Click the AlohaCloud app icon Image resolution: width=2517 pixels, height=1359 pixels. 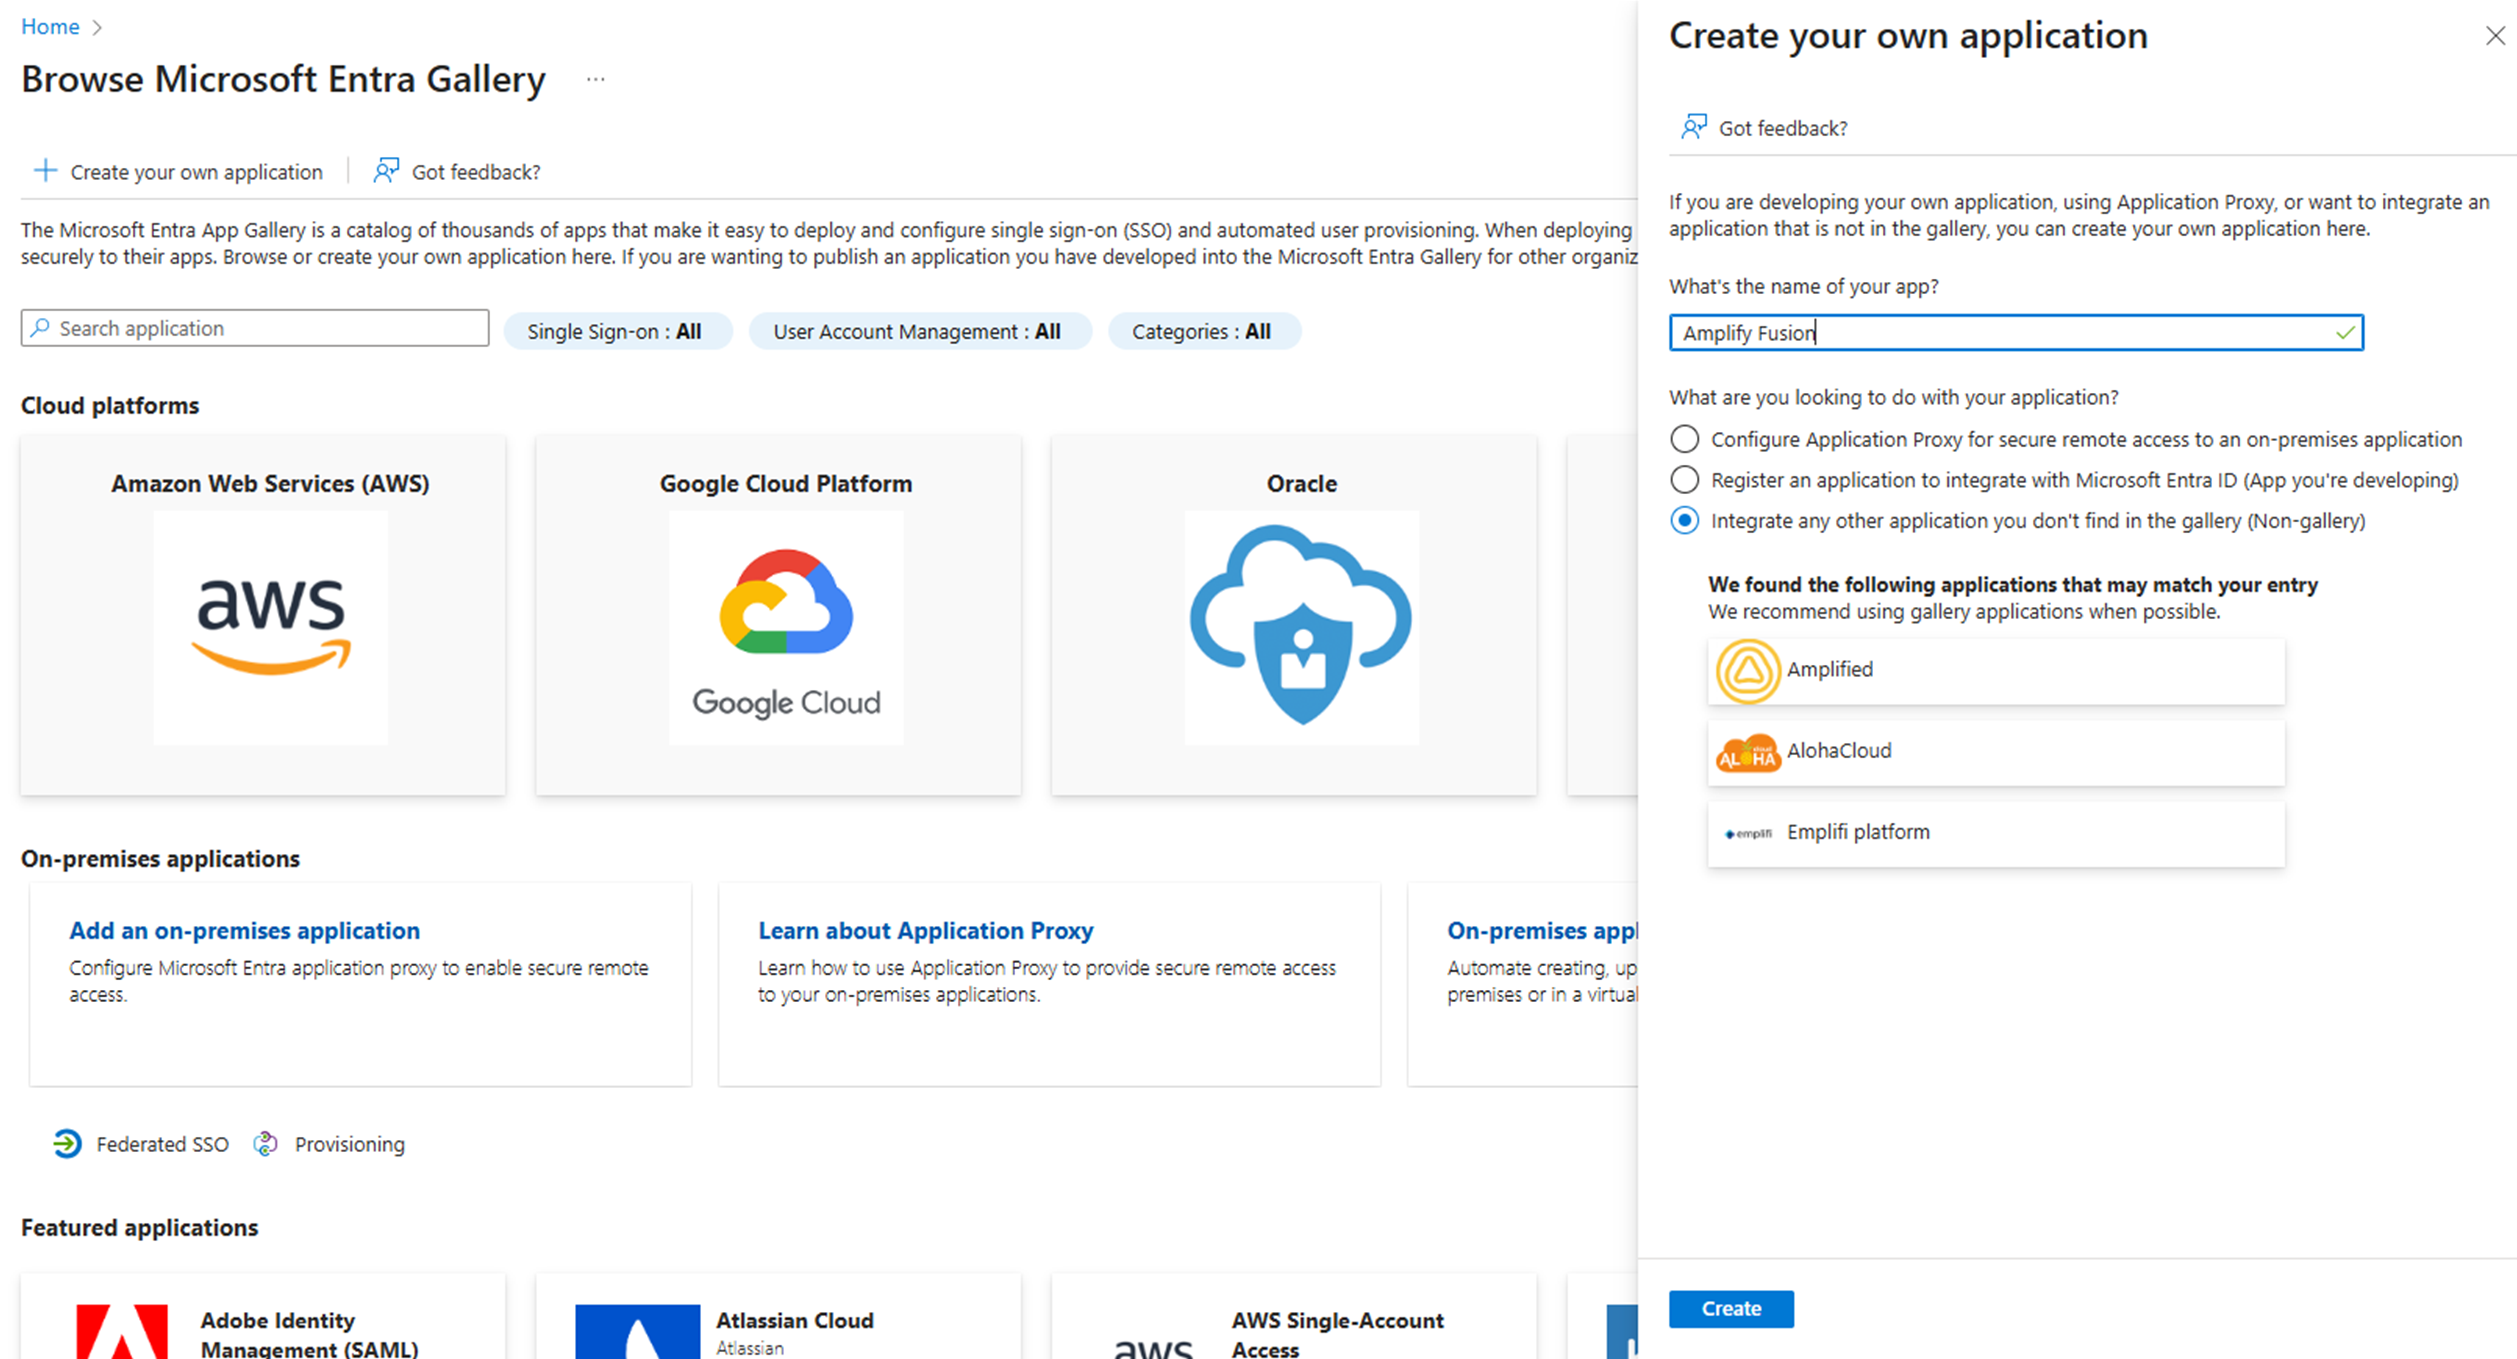(1747, 752)
